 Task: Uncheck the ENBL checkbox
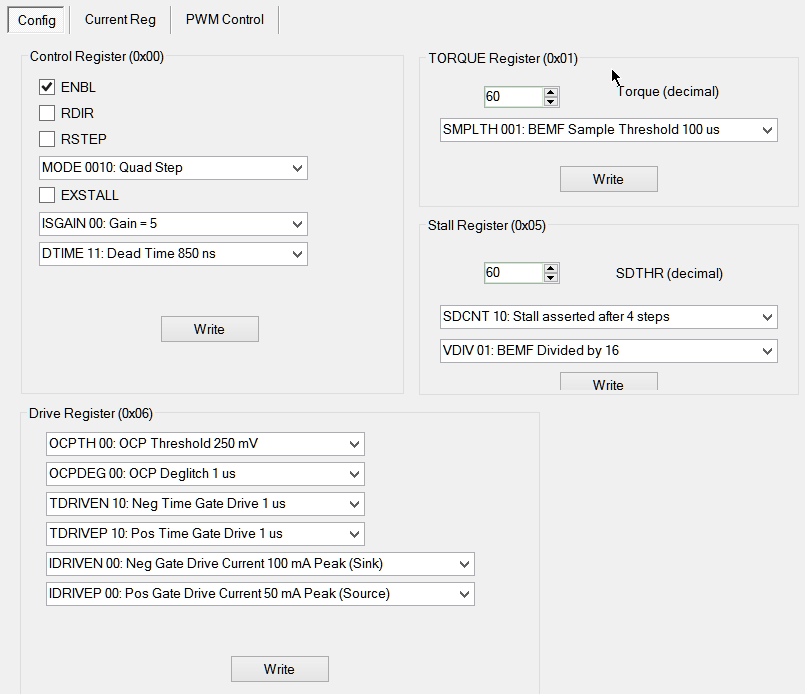(x=47, y=87)
